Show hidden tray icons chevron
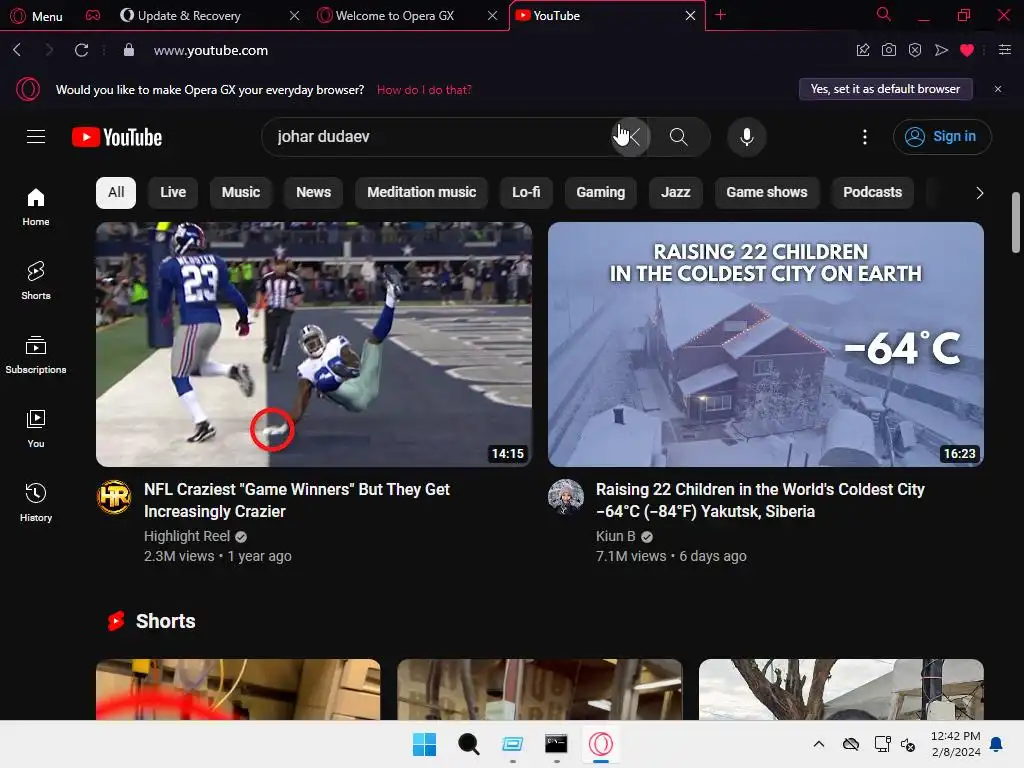Viewport: 1024px width, 768px height. 819,744
